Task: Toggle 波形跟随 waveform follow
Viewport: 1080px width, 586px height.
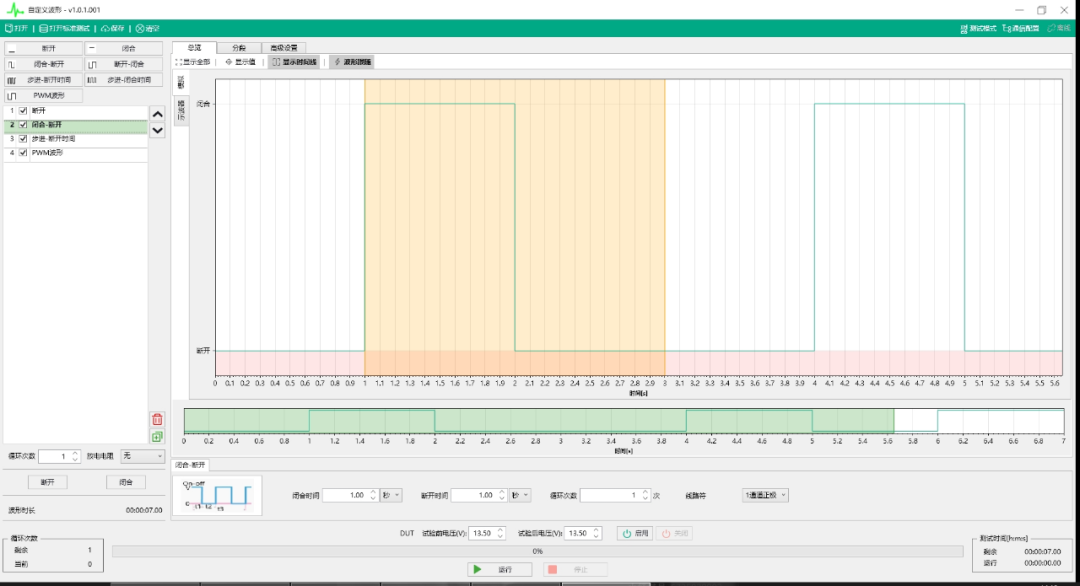Action: [352, 62]
